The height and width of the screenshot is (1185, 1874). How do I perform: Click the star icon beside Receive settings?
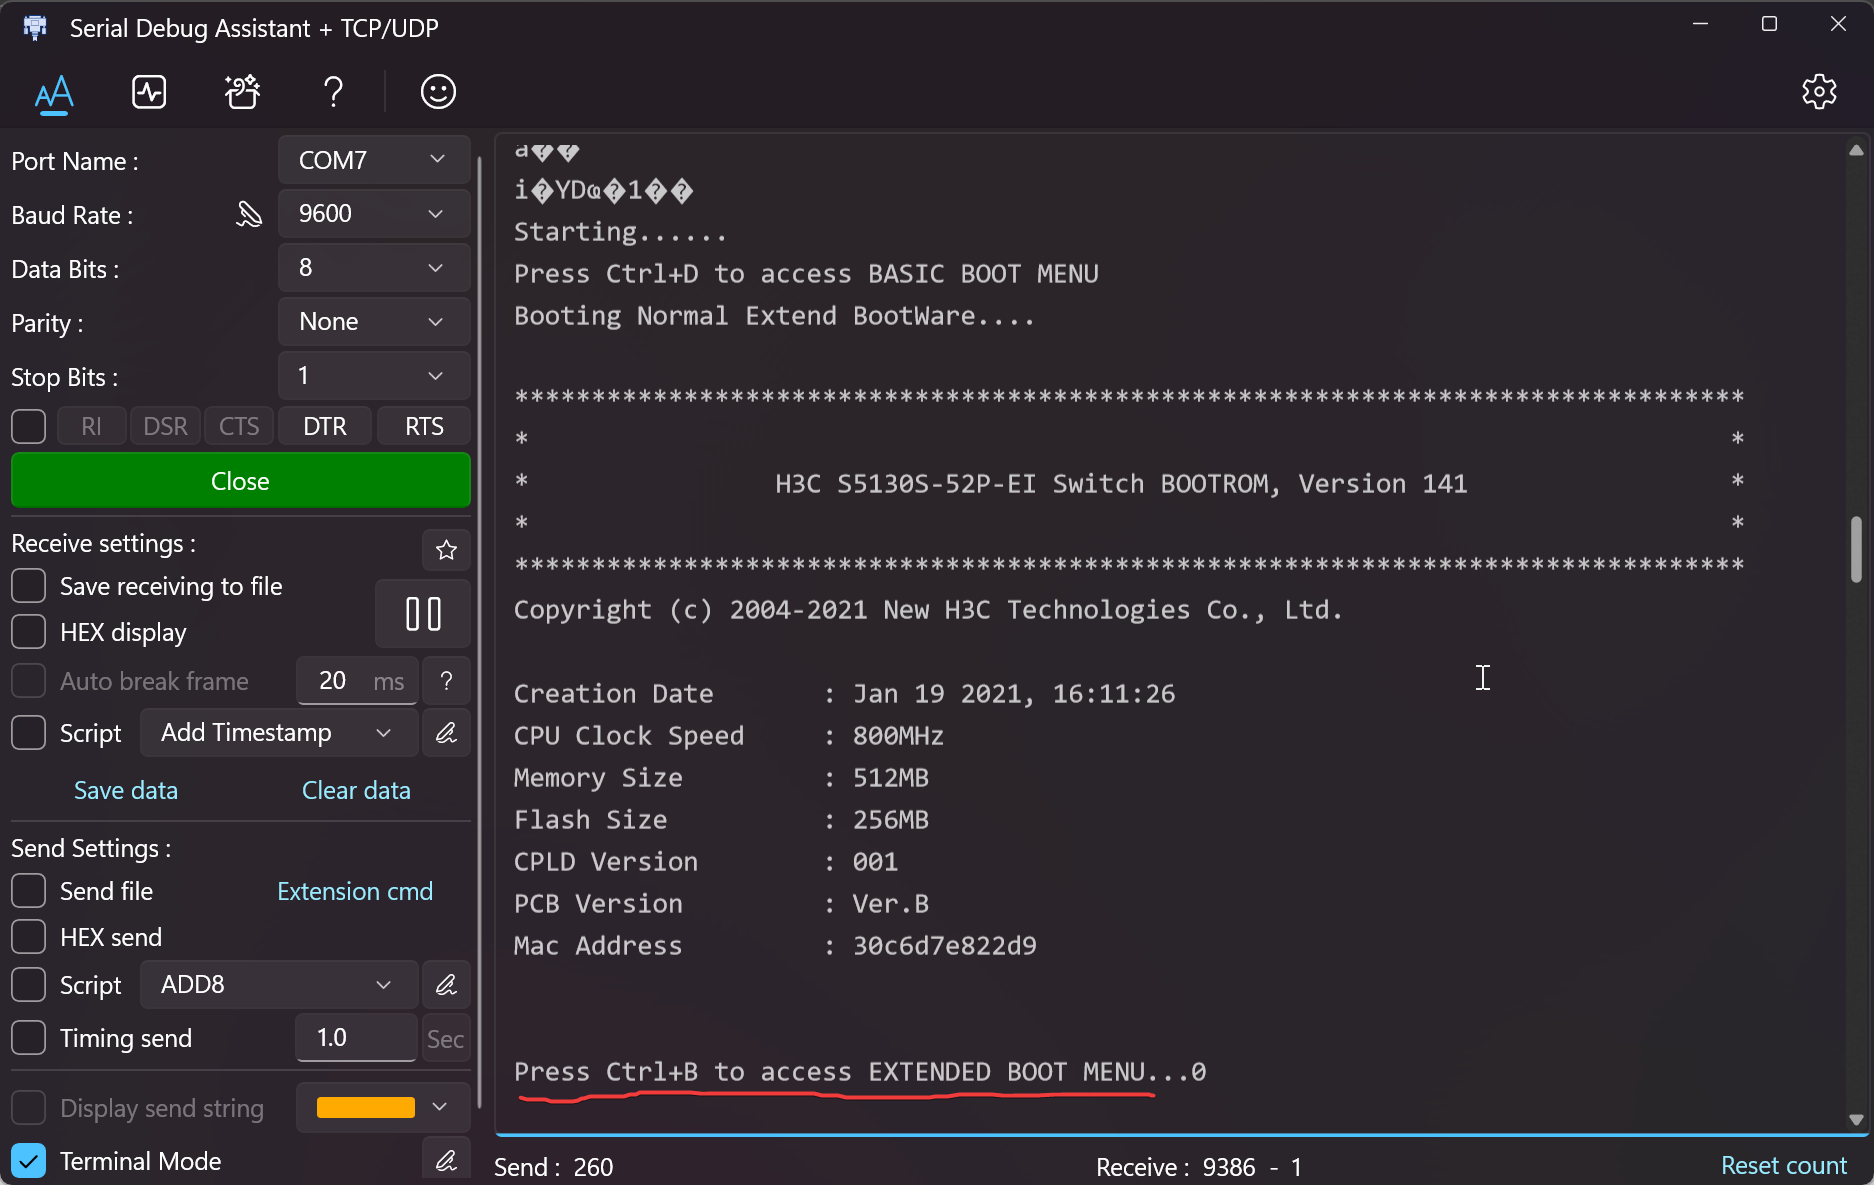pos(446,550)
